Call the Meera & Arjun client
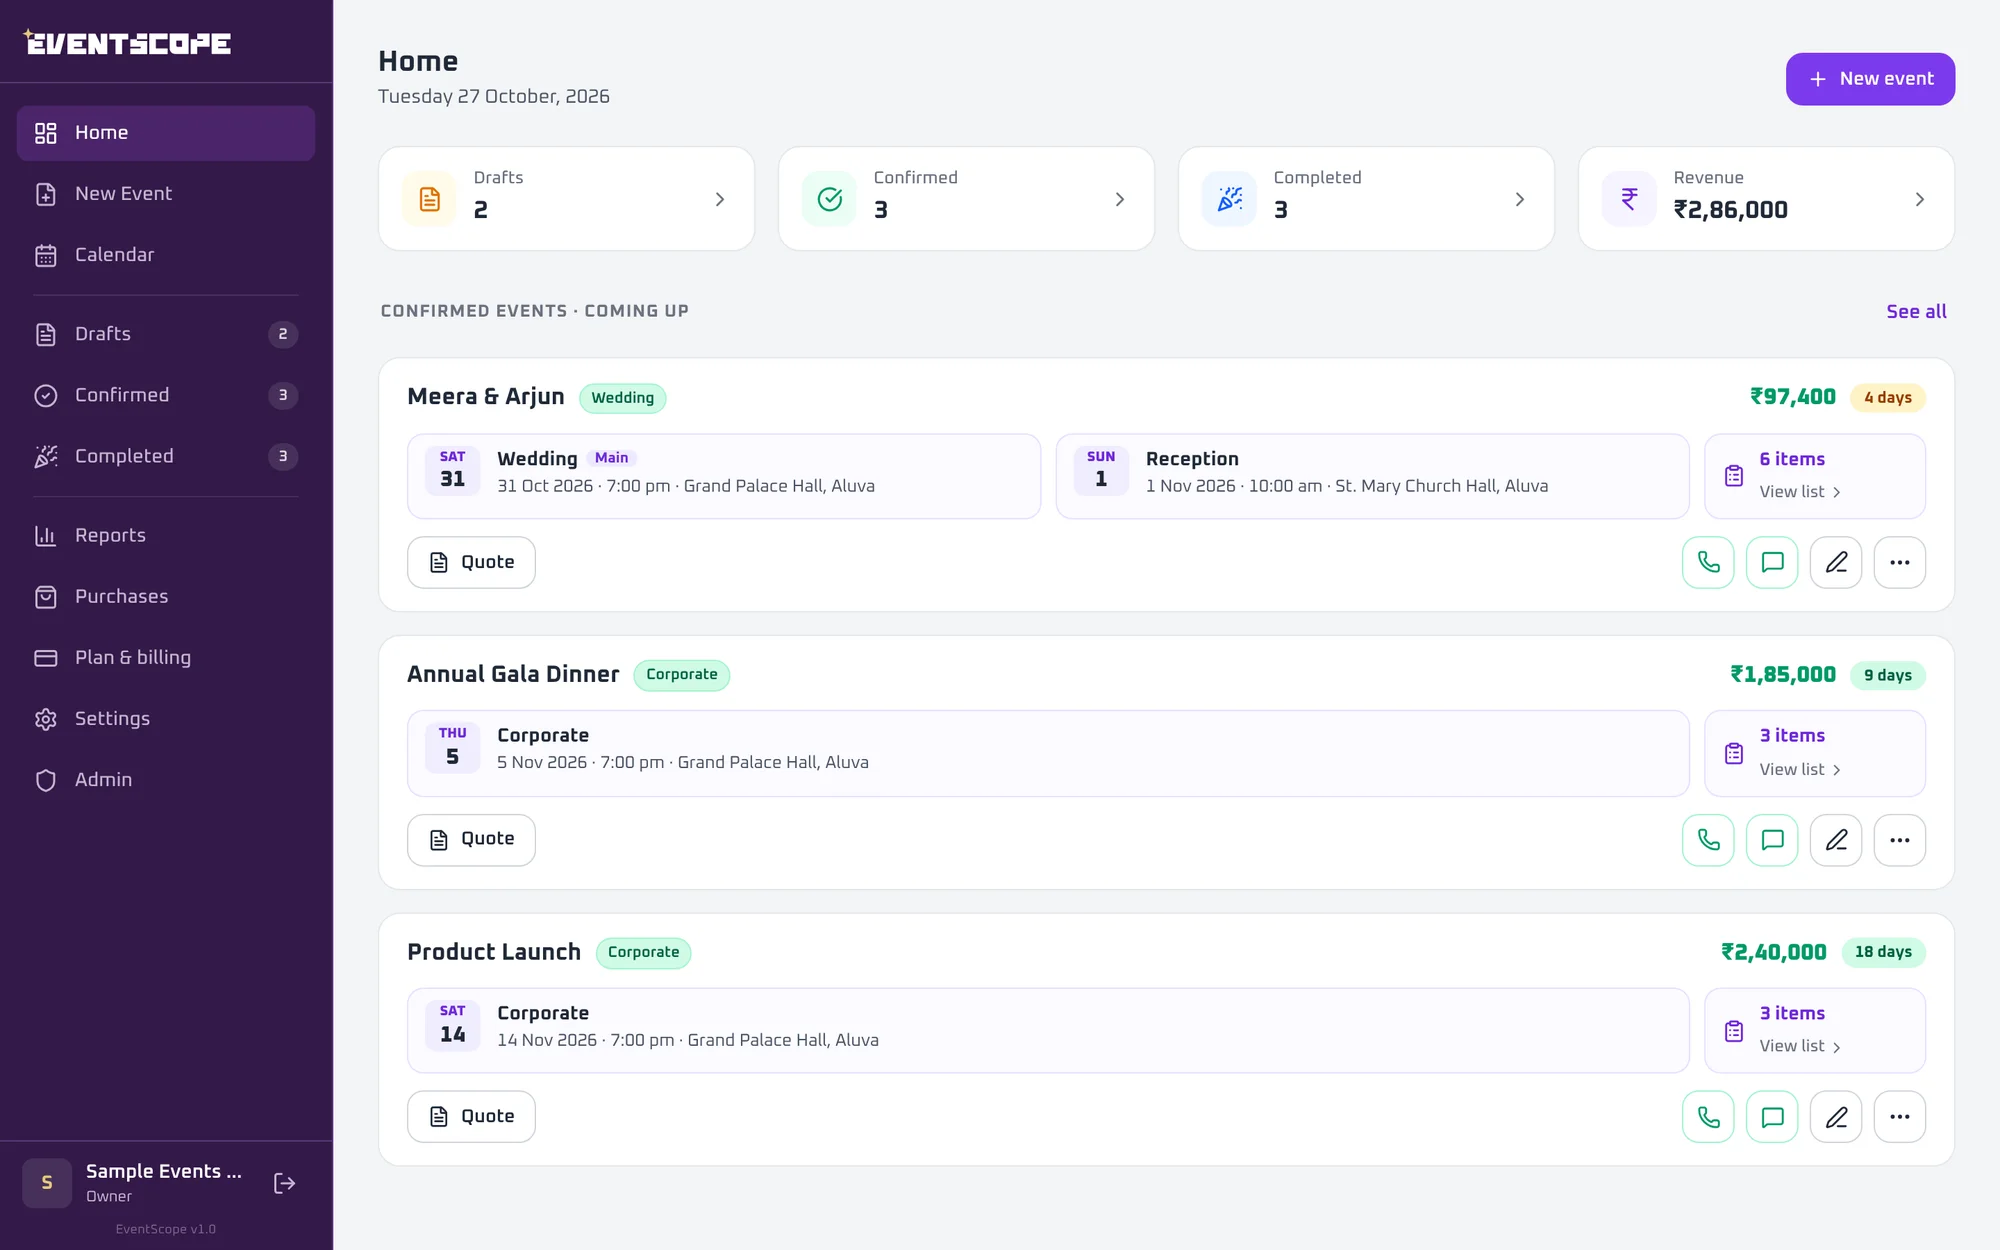 [x=1708, y=562]
